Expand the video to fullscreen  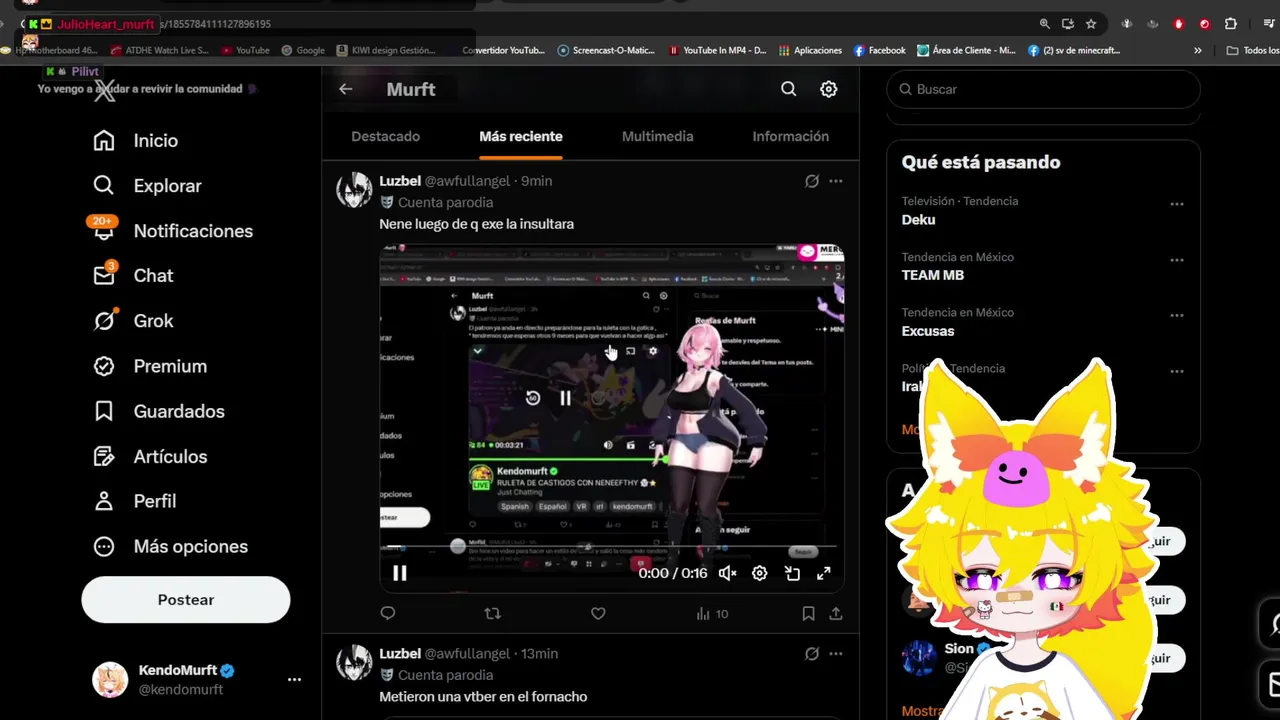coord(824,573)
